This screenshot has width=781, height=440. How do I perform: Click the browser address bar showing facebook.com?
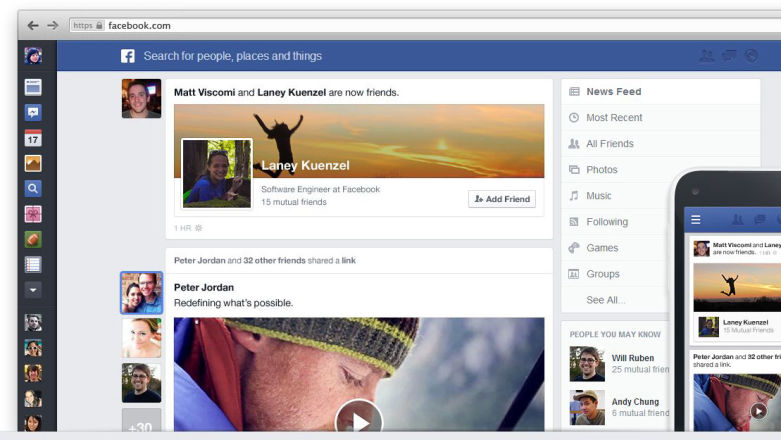425,25
